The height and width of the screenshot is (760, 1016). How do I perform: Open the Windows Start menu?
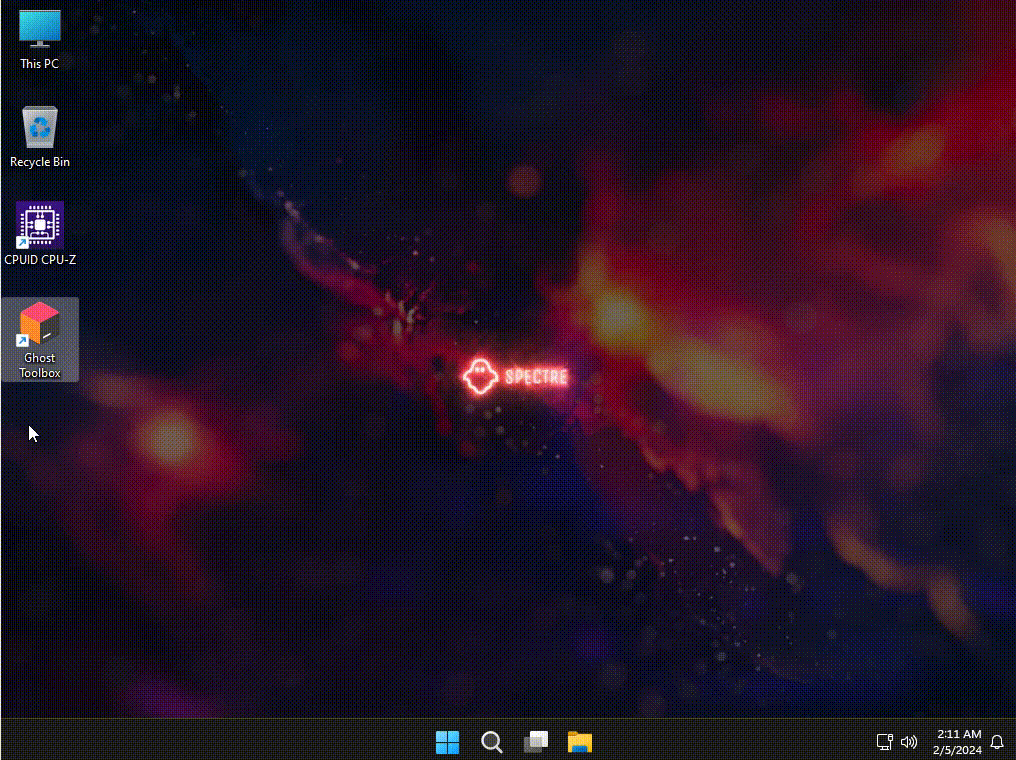pyautogui.click(x=448, y=742)
